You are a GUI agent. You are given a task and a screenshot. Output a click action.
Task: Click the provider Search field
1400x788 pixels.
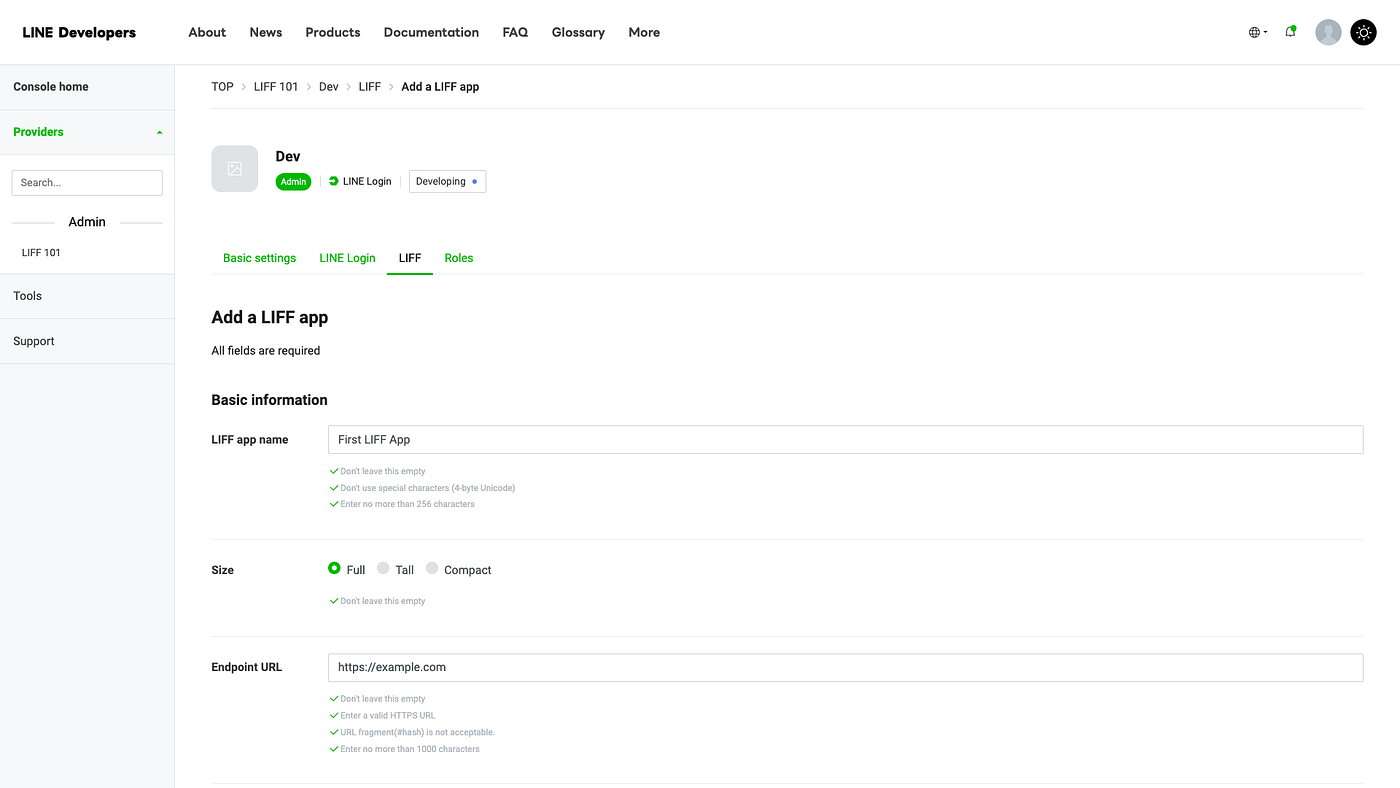tap(87, 183)
